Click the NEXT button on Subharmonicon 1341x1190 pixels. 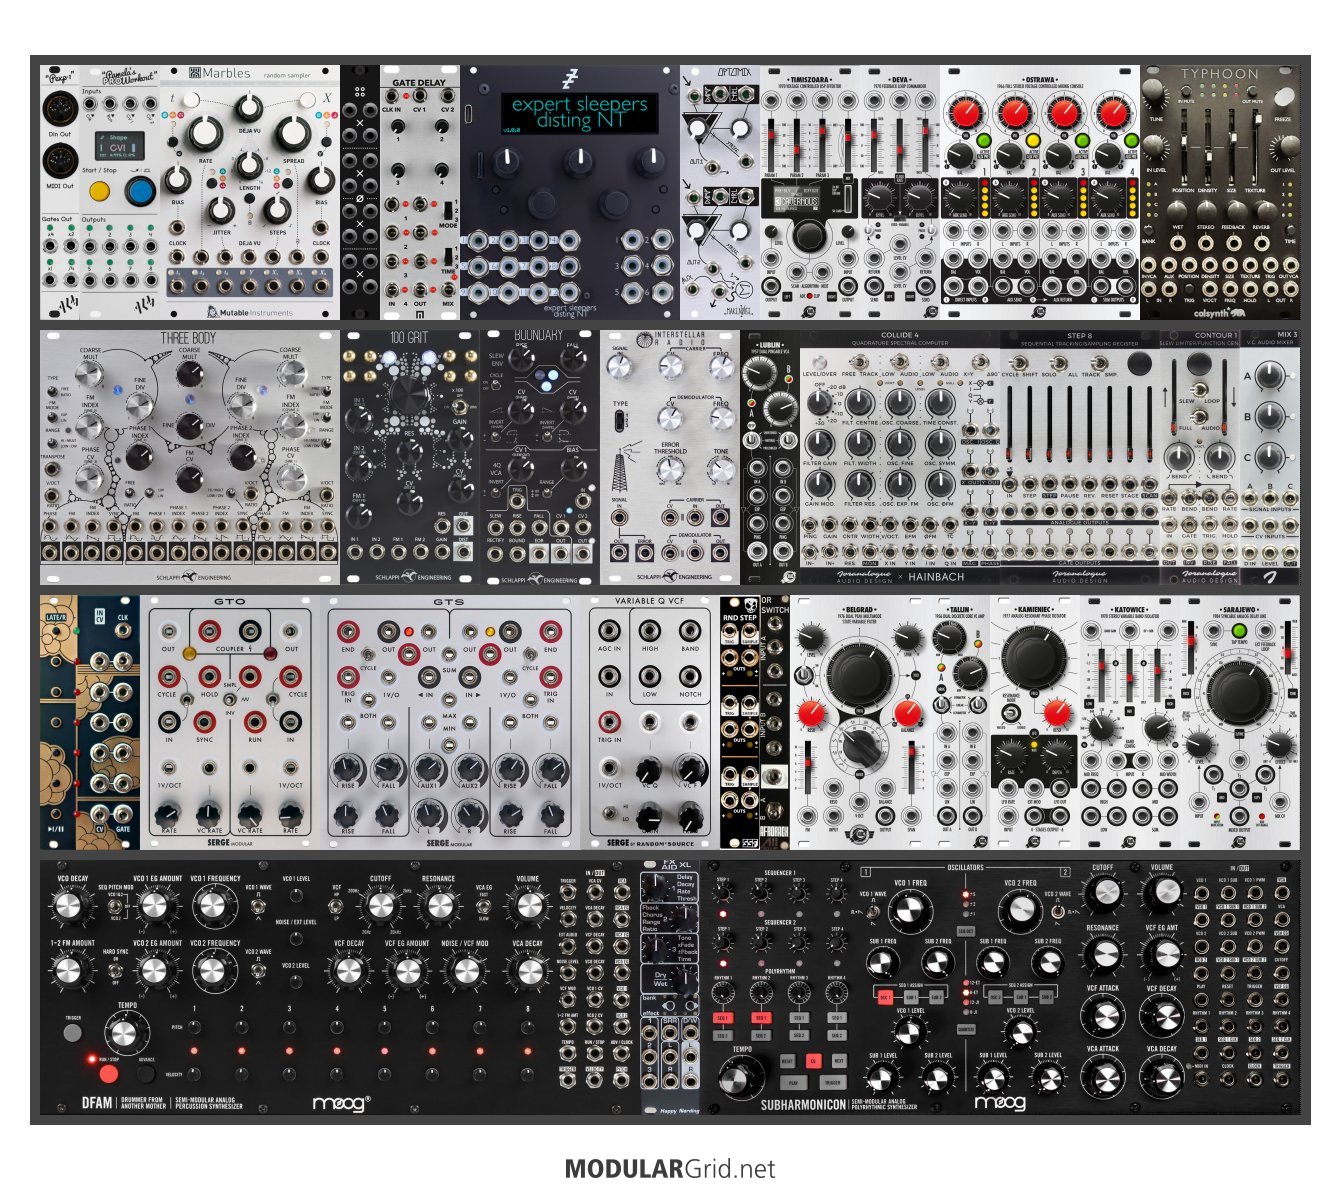839,1061
